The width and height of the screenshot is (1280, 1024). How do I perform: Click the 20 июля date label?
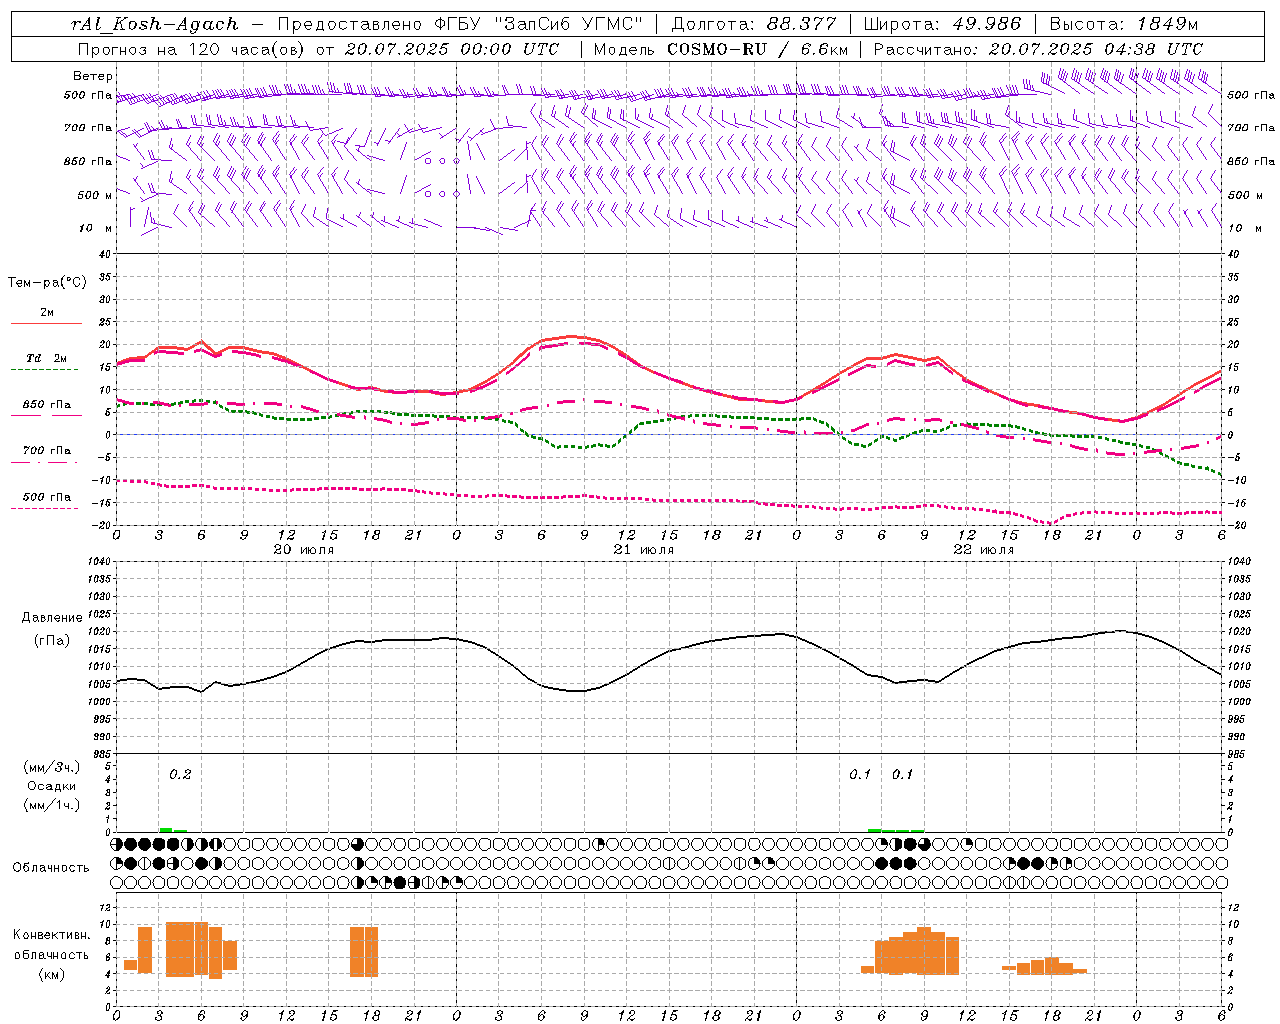coord(304,550)
